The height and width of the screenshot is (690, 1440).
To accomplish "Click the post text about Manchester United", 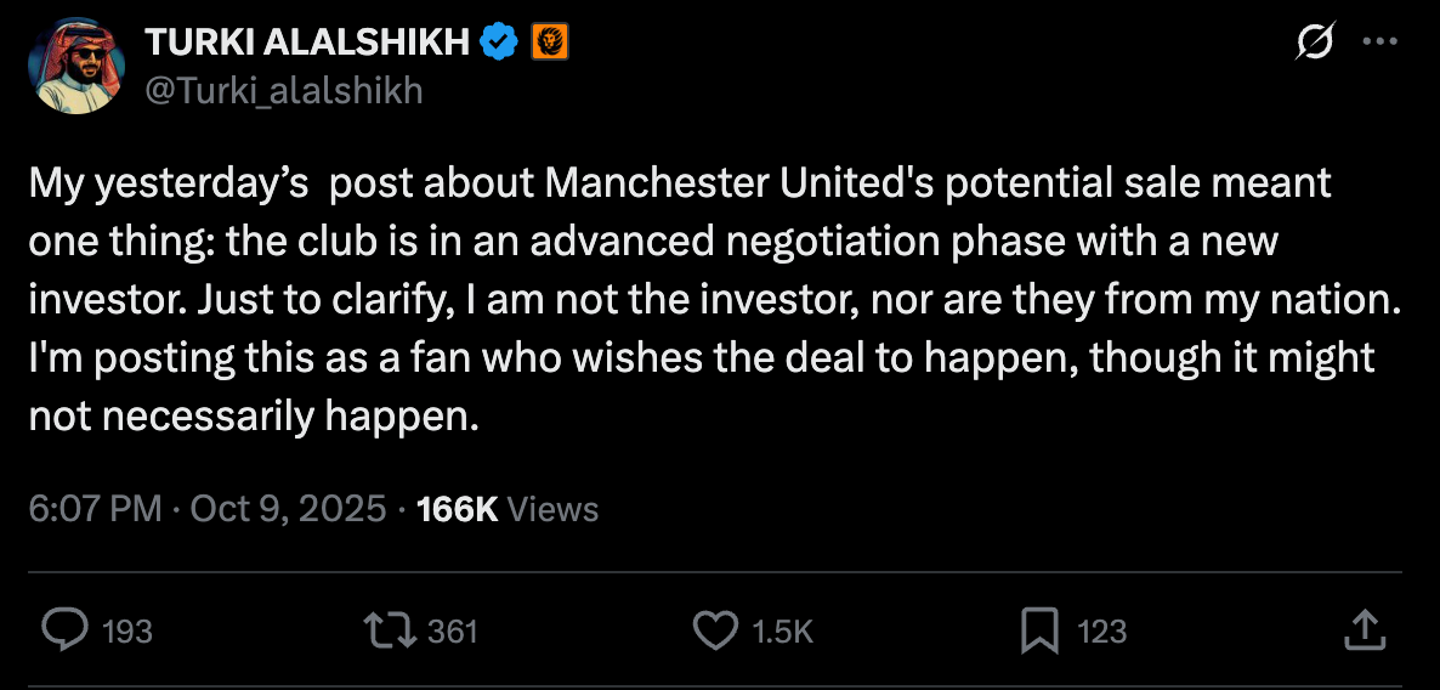I will pyautogui.click(x=700, y=300).
